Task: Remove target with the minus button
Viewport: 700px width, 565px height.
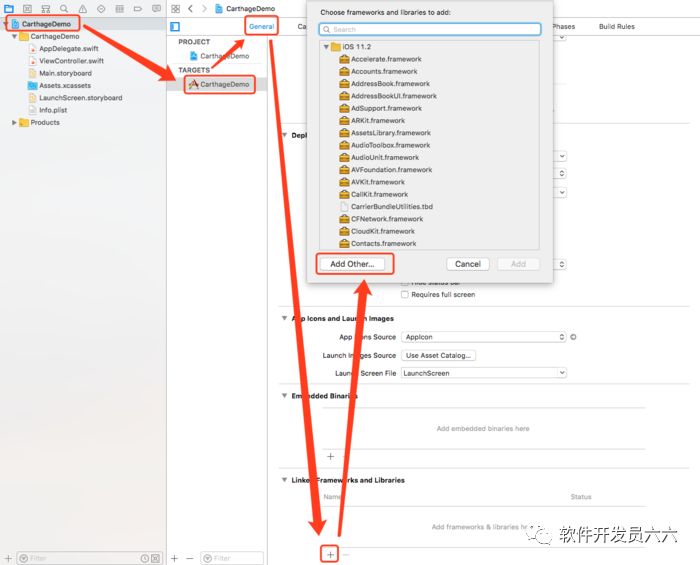Action: 190,558
